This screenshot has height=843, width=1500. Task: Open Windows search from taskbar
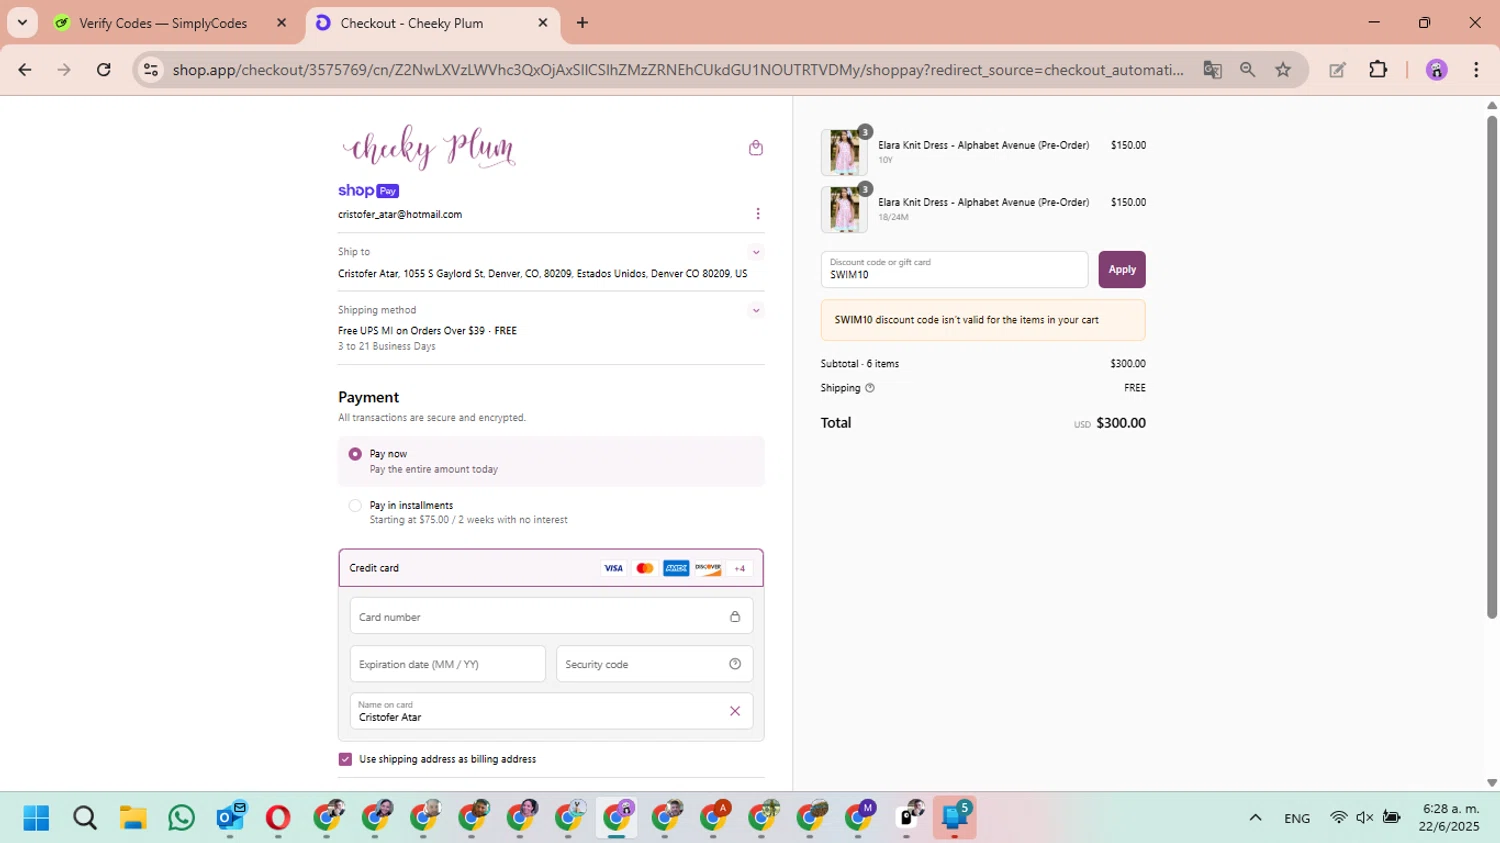tap(85, 818)
